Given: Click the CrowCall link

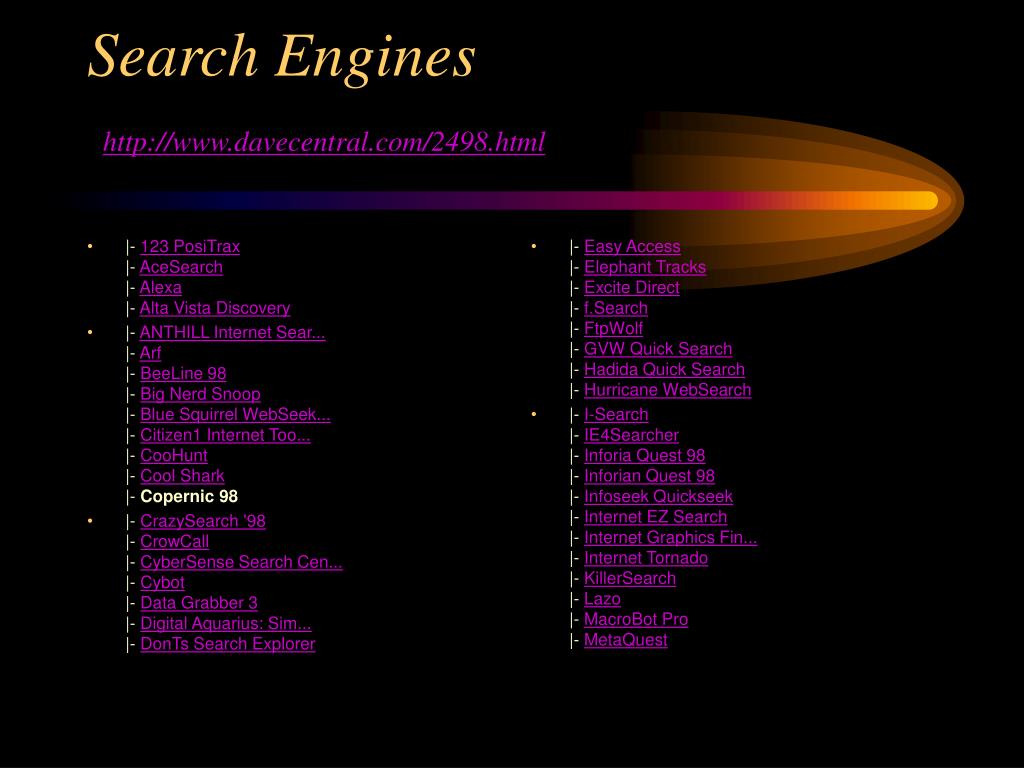Looking at the screenshot, I should click(174, 541).
